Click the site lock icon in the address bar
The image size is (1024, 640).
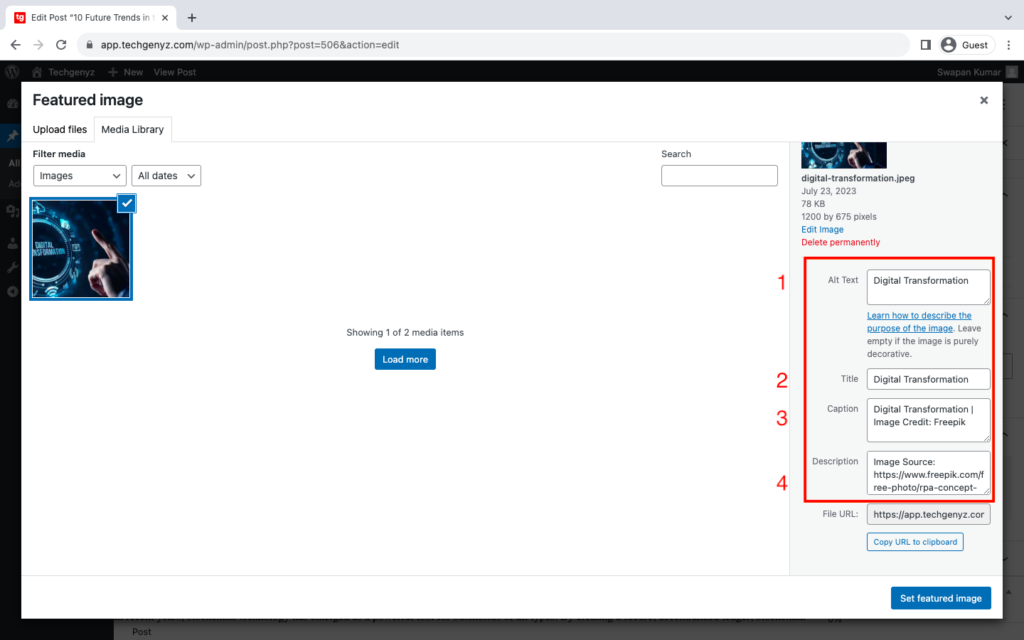89,45
